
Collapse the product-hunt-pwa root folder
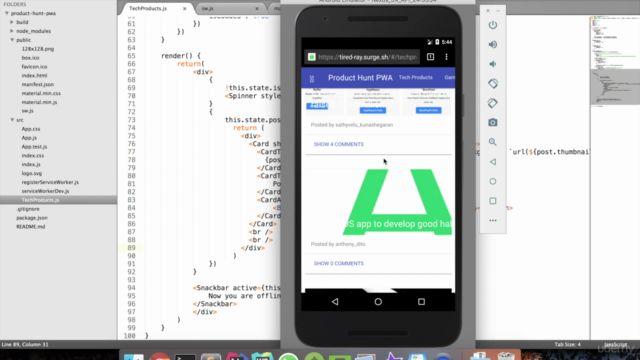point(7,13)
